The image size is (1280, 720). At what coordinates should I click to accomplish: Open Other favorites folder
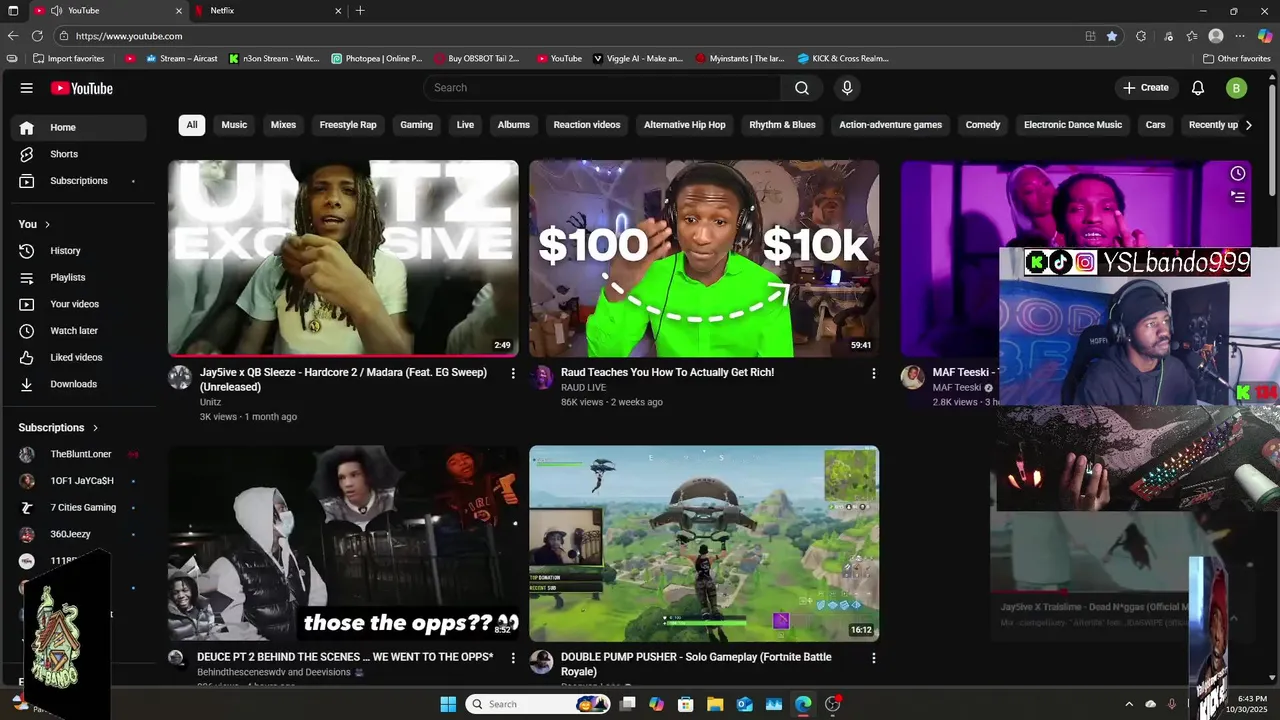pos(1237,59)
